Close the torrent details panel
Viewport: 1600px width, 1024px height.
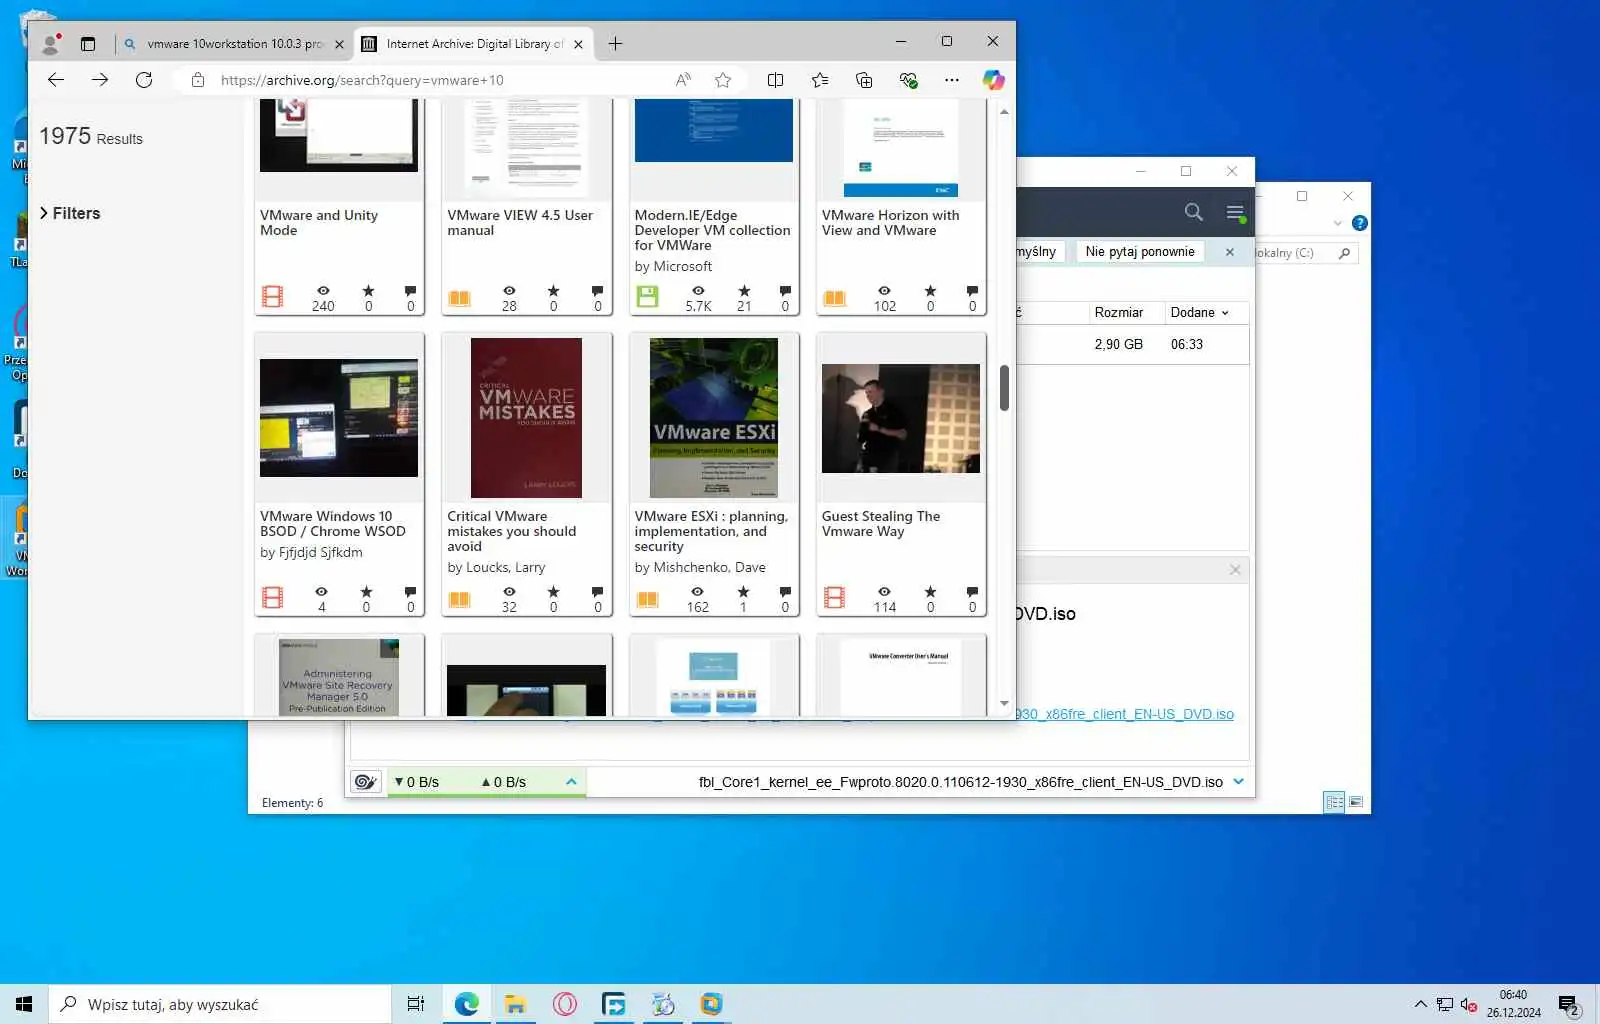(x=1235, y=570)
